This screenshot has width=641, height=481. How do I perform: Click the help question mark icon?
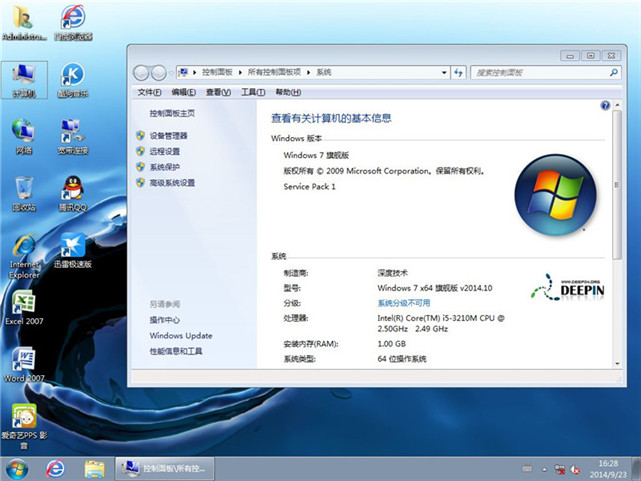(605, 105)
